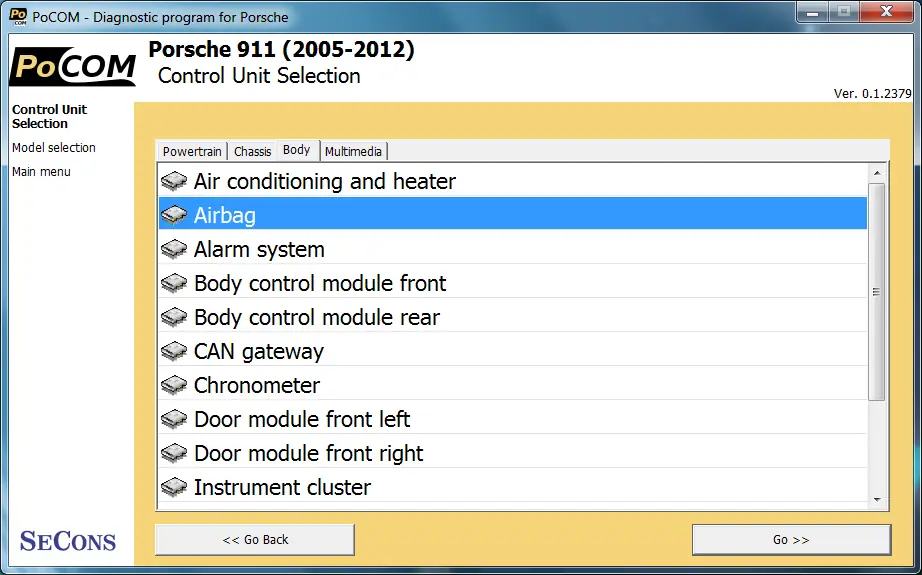Click the scrollbar up arrow in the list

coord(877,173)
